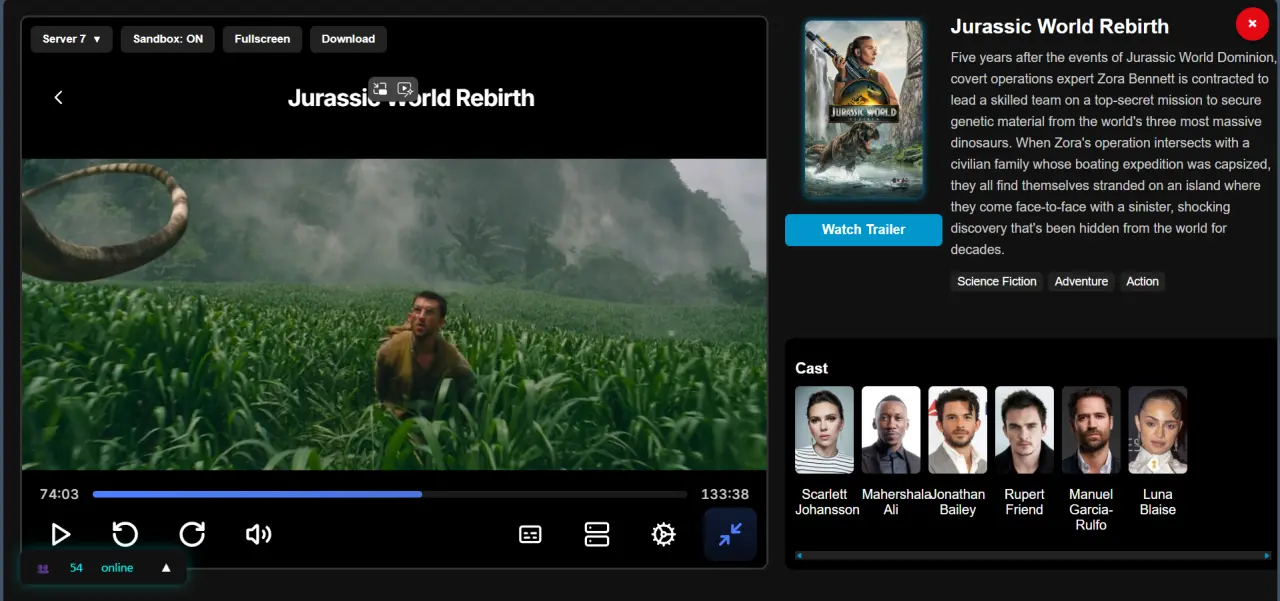Image resolution: width=1280 pixels, height=601 pixels.
Task: Exit fullscreen with the shrink-arrows icon
Action: pyautogui.click(x=730, y=535)
